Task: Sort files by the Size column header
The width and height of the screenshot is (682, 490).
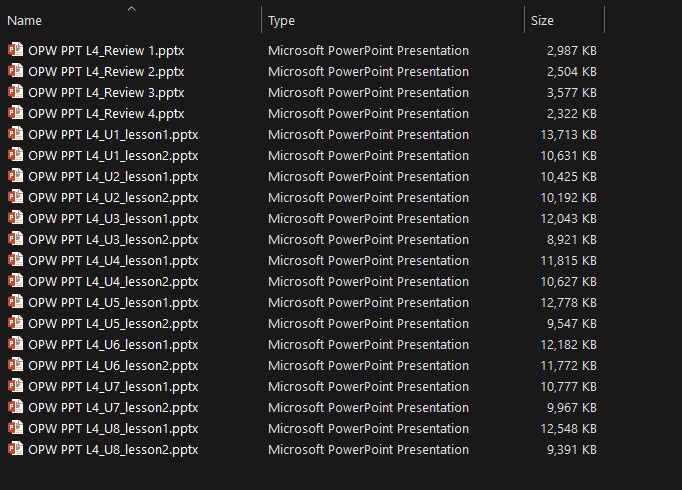Action: [x=542, y=20]
